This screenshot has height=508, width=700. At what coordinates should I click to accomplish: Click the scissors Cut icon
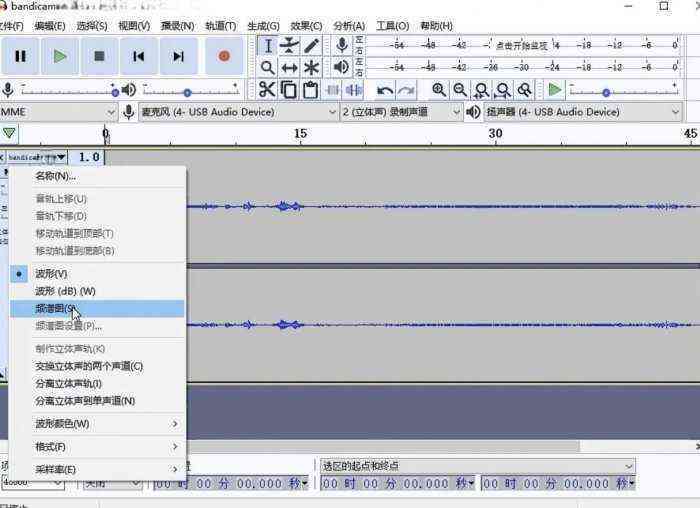(267, 90)
